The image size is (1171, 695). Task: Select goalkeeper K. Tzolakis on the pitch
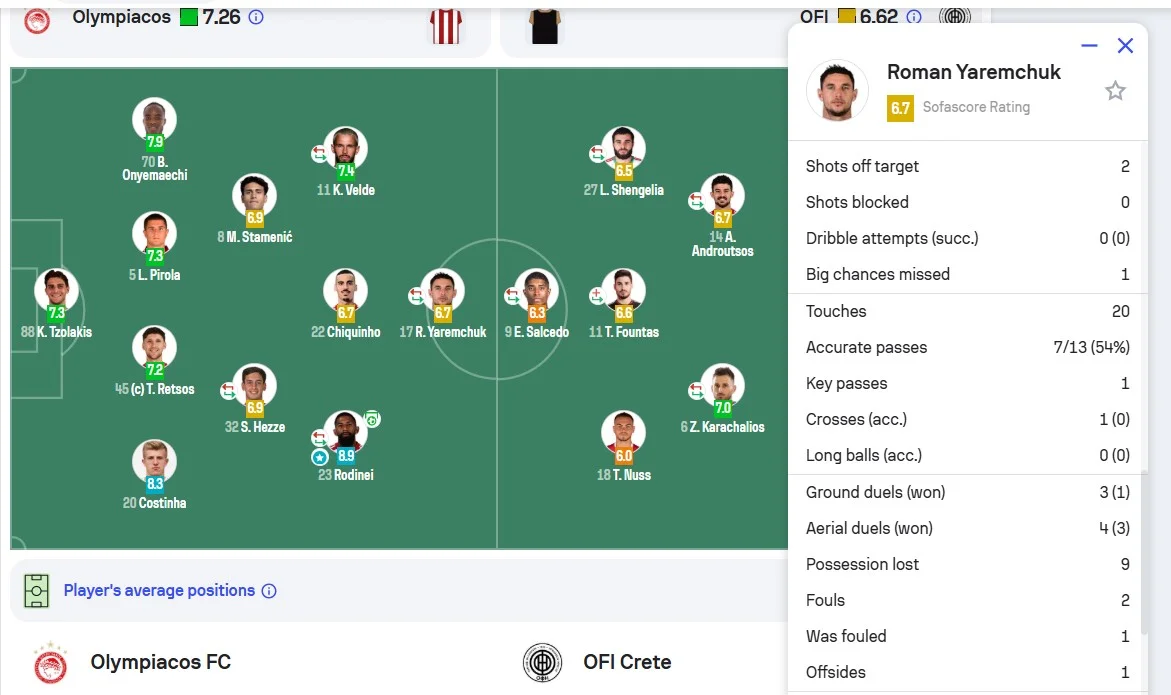pyautogui.click(x=56, y=290)
